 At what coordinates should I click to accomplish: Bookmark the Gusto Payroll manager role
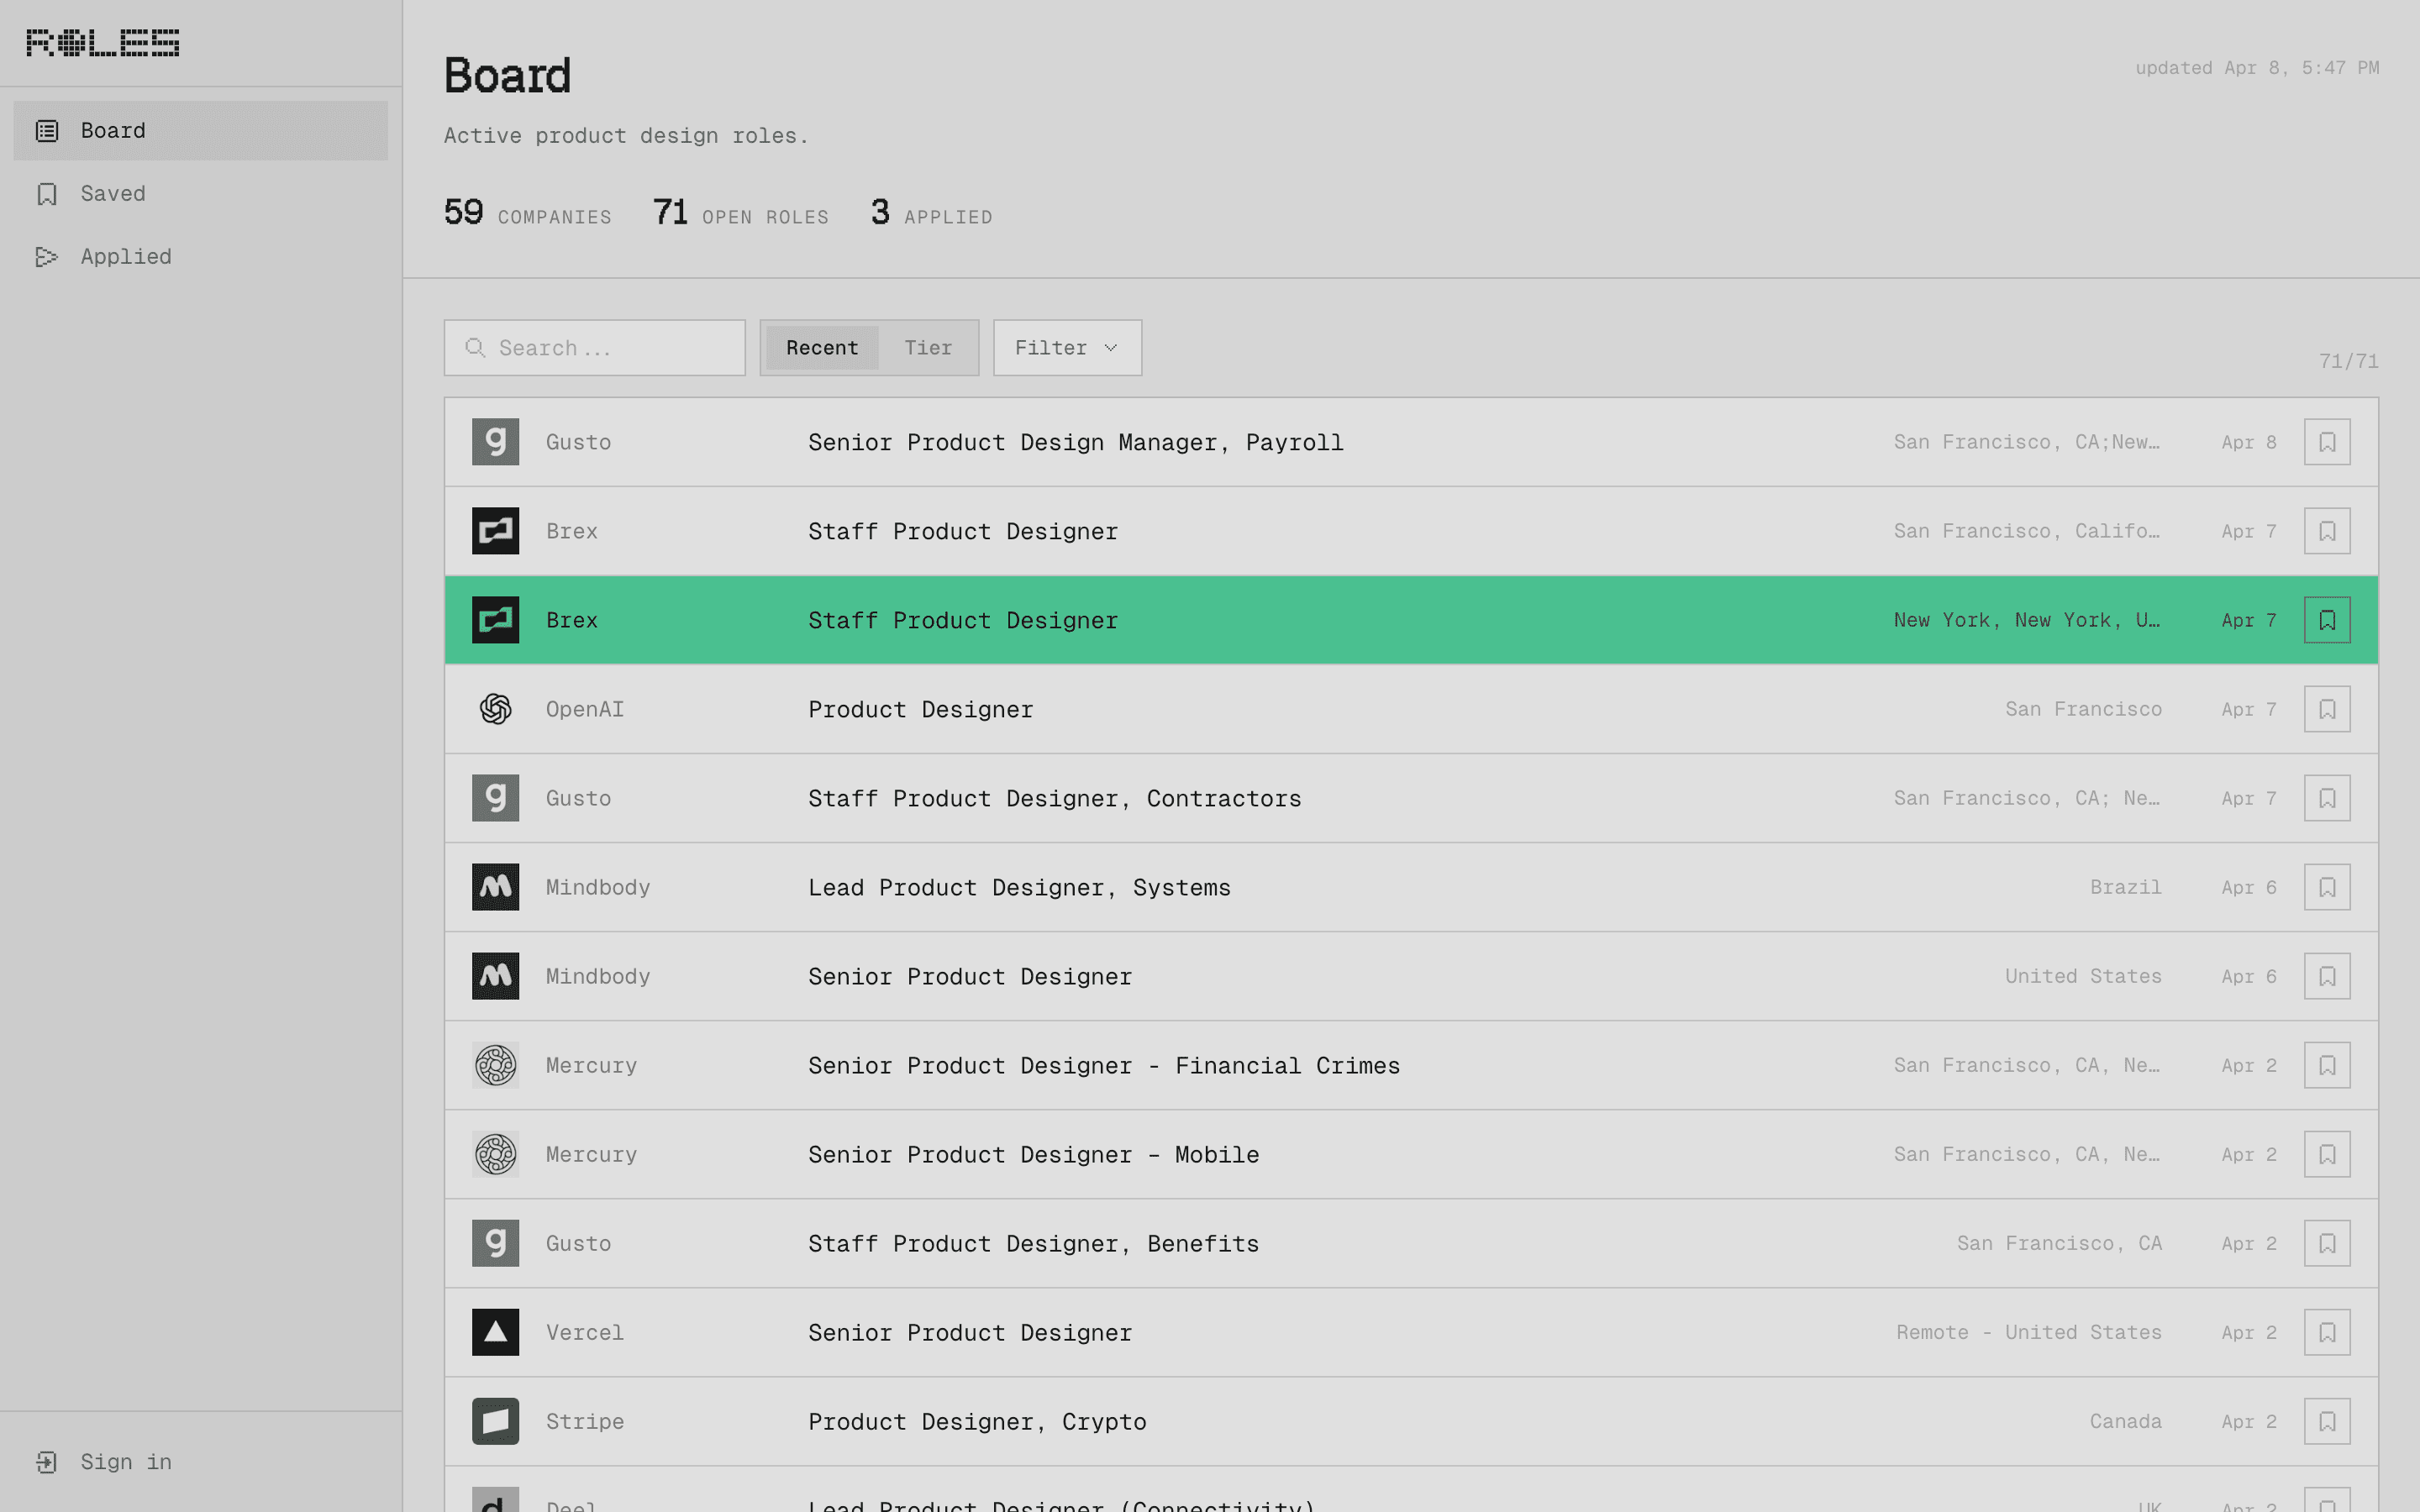click(x=2326, y=442)
